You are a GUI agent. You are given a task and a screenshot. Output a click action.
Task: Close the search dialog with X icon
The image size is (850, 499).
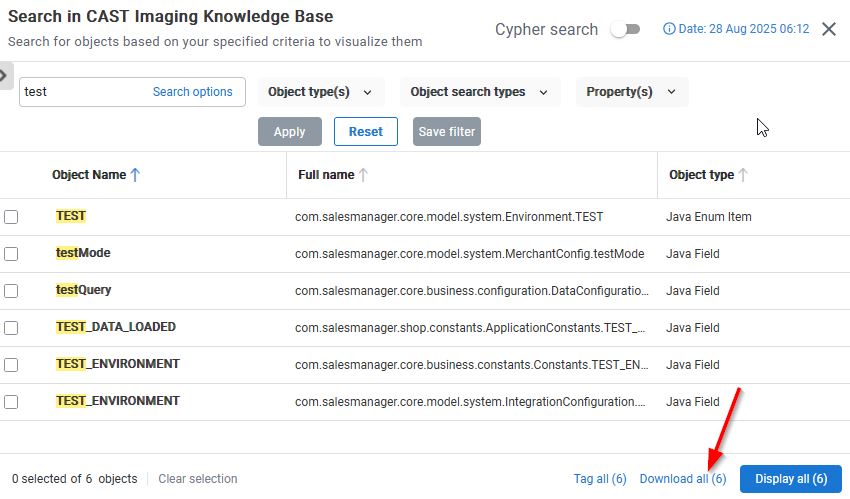point(829,29)
